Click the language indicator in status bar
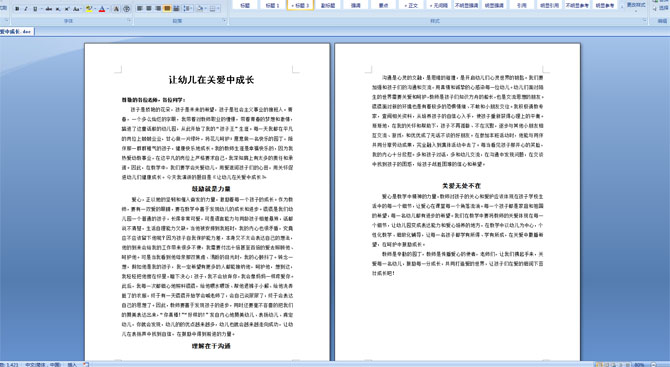 click(43, 364)
